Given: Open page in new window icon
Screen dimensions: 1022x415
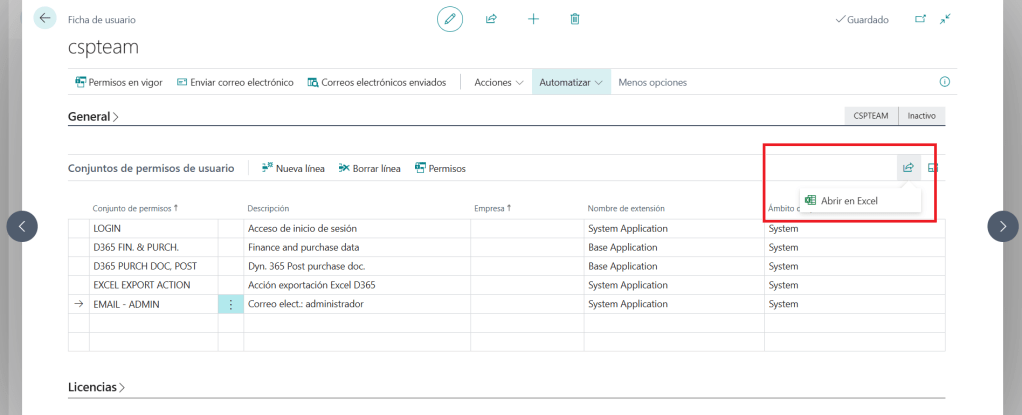Looking at the screenshot, I should click(920, 19).
